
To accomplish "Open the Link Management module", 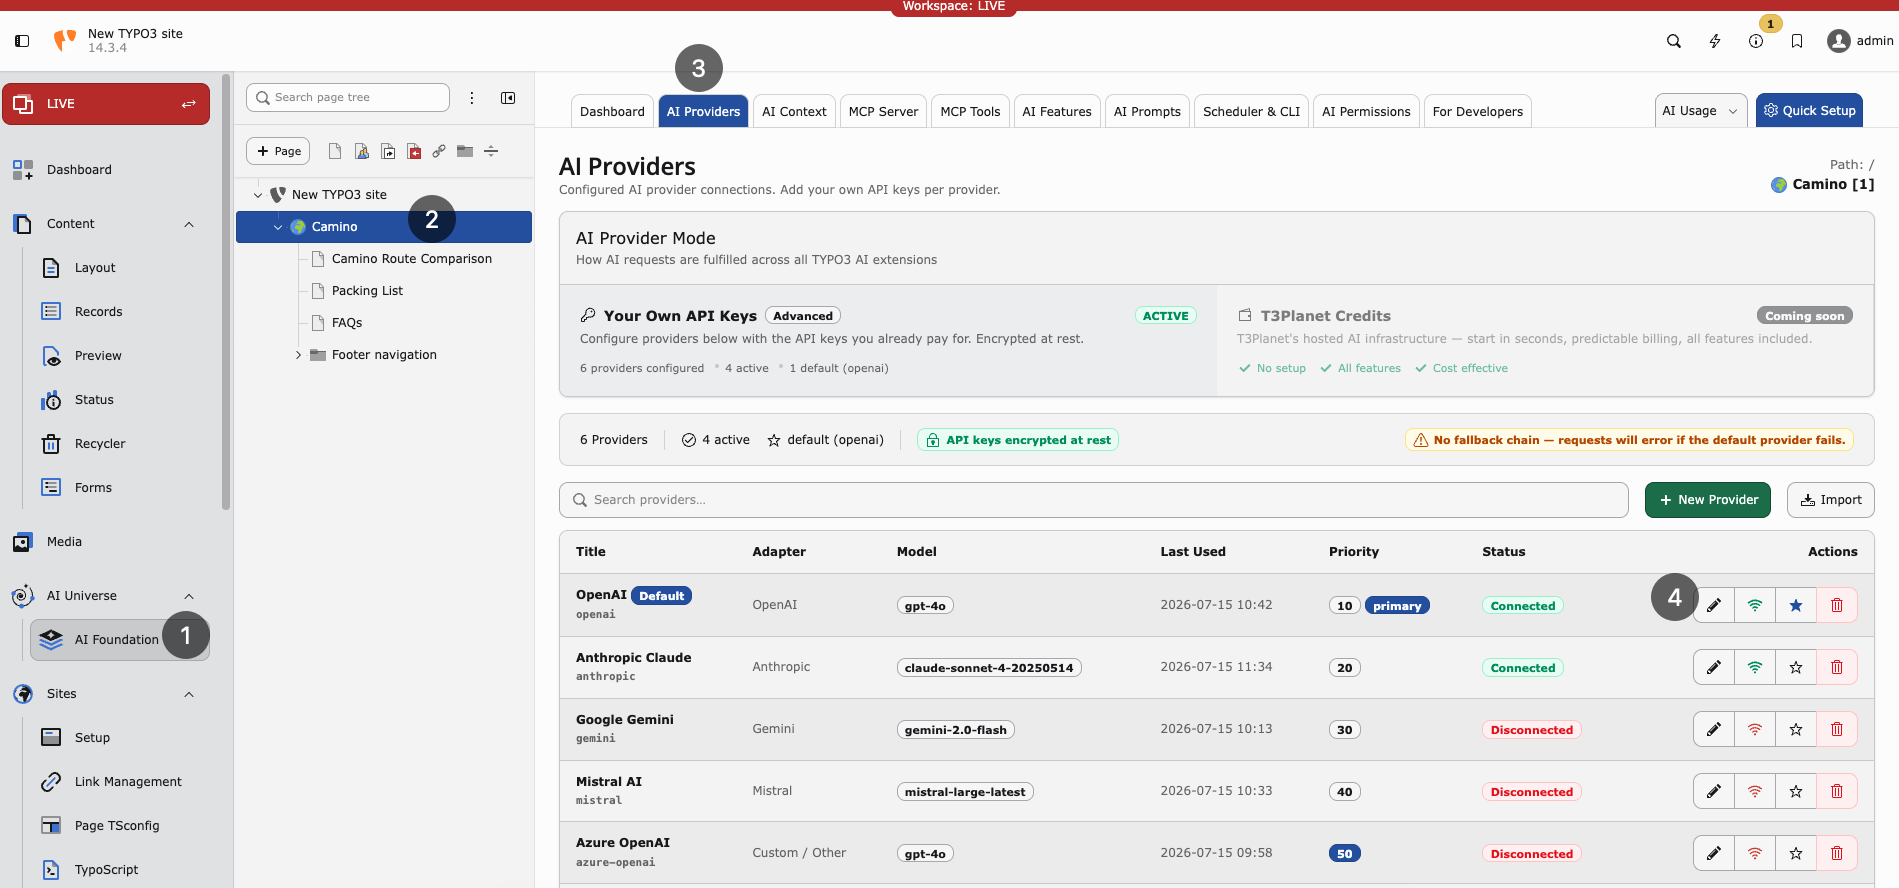I will point(120,782).
